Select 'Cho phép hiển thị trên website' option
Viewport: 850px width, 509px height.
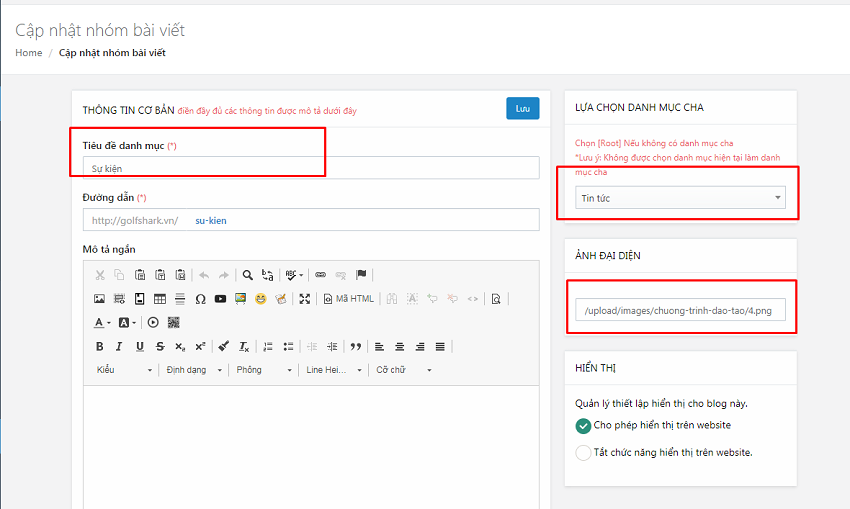[583, 425]
